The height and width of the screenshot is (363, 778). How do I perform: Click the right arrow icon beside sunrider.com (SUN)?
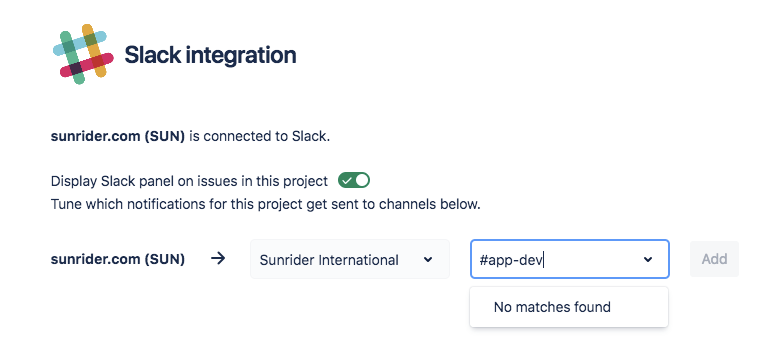click(218, 258)
